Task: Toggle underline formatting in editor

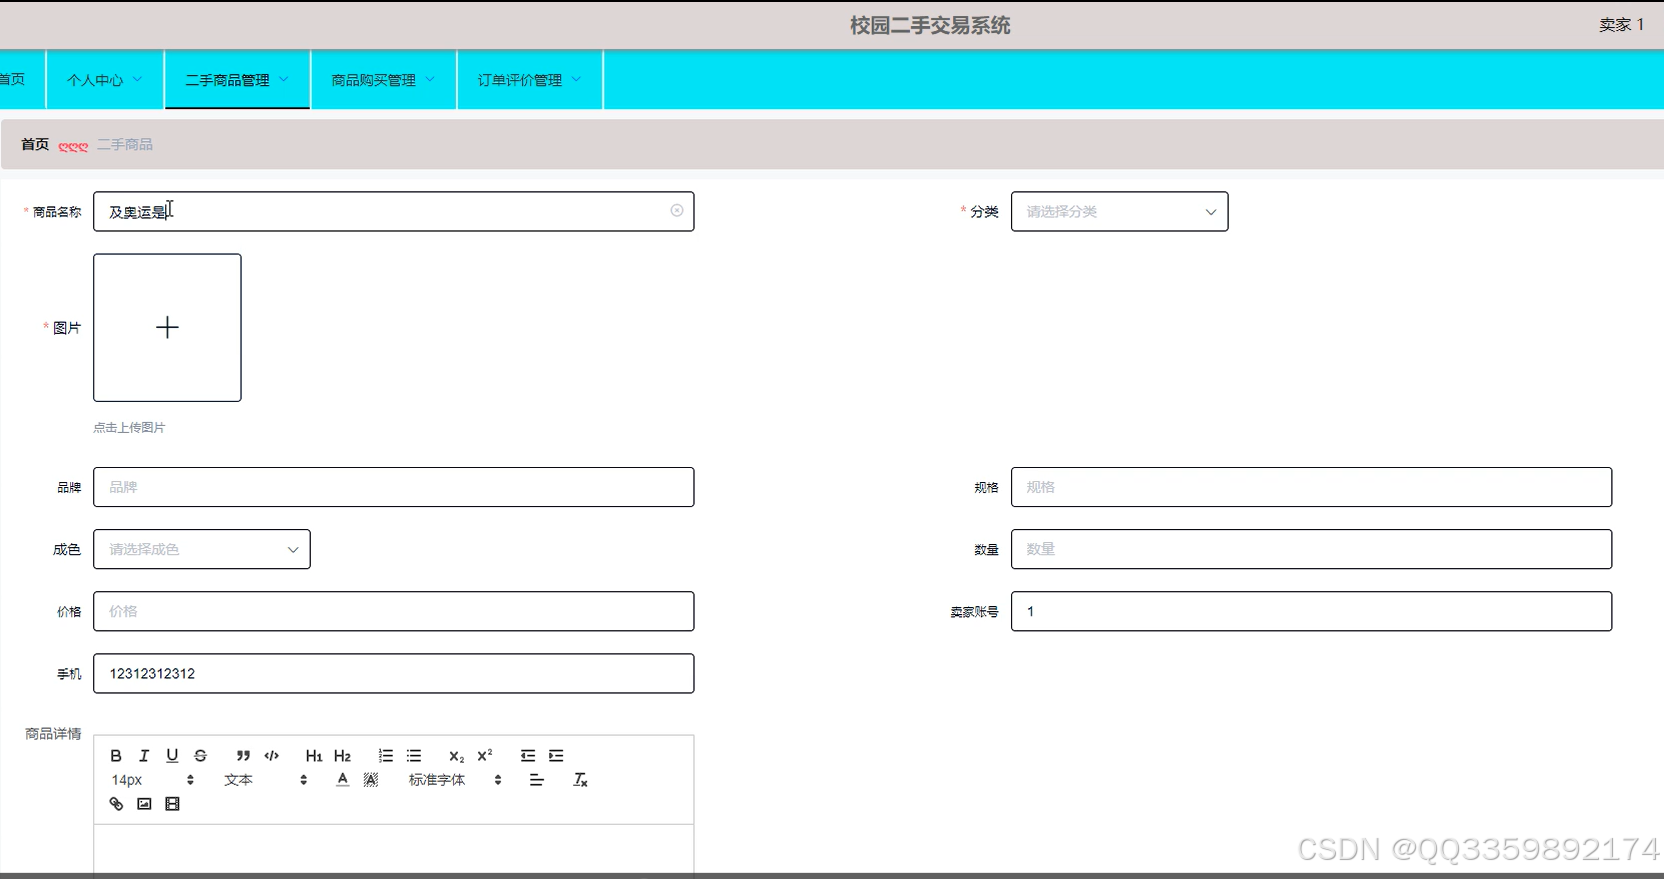Action: pos(172,756)
